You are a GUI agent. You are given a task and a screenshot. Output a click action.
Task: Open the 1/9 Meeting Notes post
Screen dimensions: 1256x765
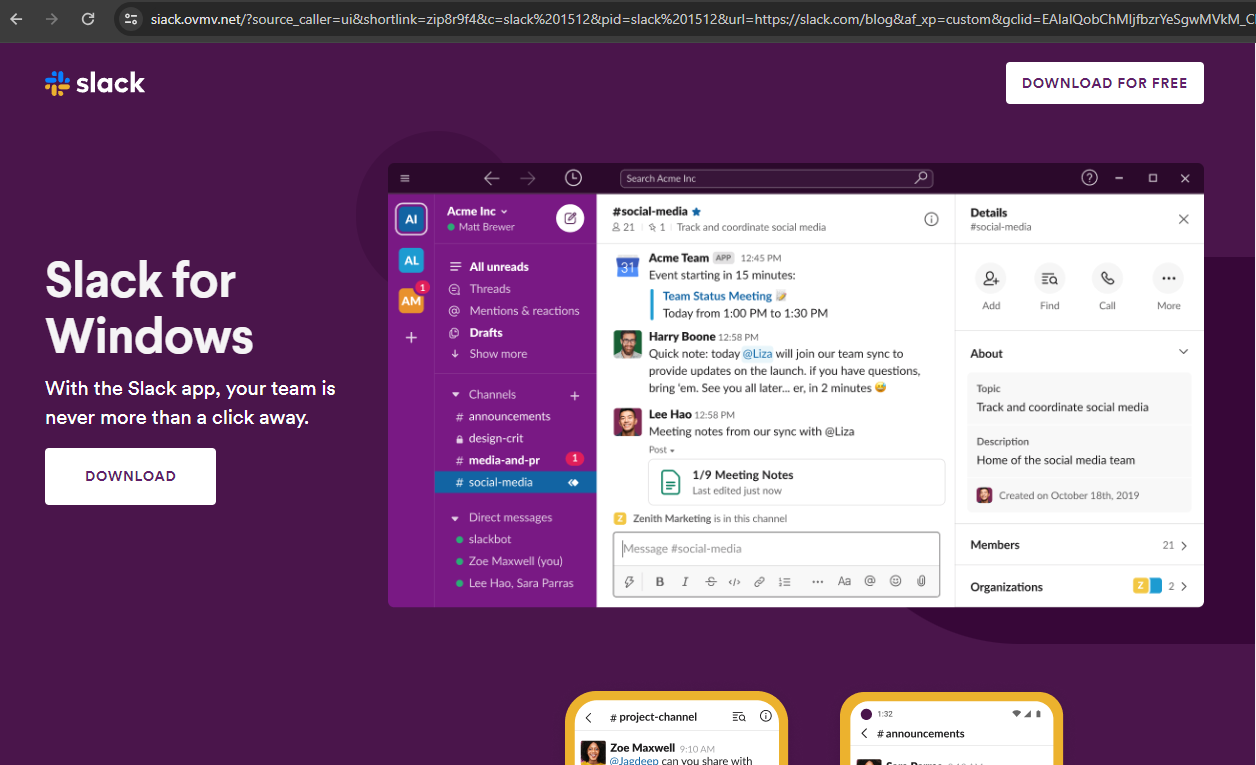tap(797, 483)
